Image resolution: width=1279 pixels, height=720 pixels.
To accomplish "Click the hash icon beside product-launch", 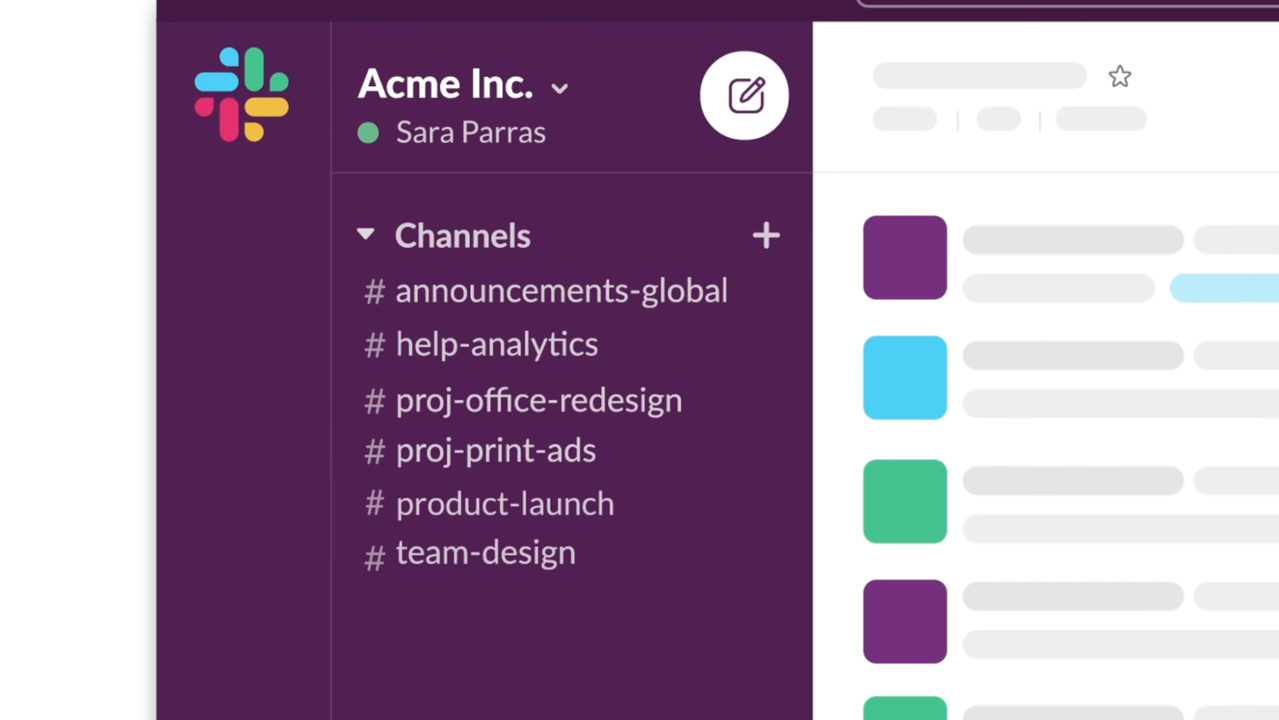I will pyautogui.click(x=375, y=504).
